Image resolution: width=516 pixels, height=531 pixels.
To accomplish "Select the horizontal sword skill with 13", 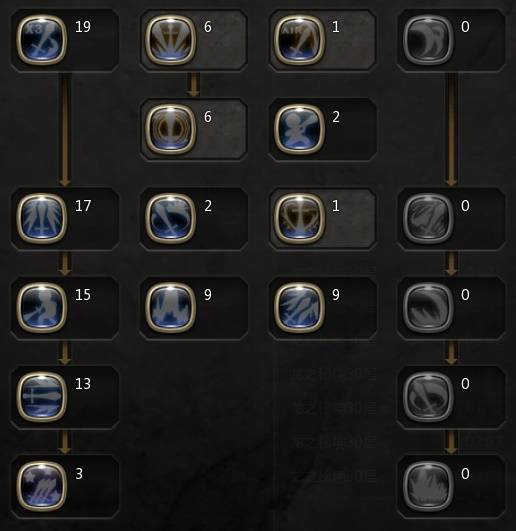I will pos(42,397).
